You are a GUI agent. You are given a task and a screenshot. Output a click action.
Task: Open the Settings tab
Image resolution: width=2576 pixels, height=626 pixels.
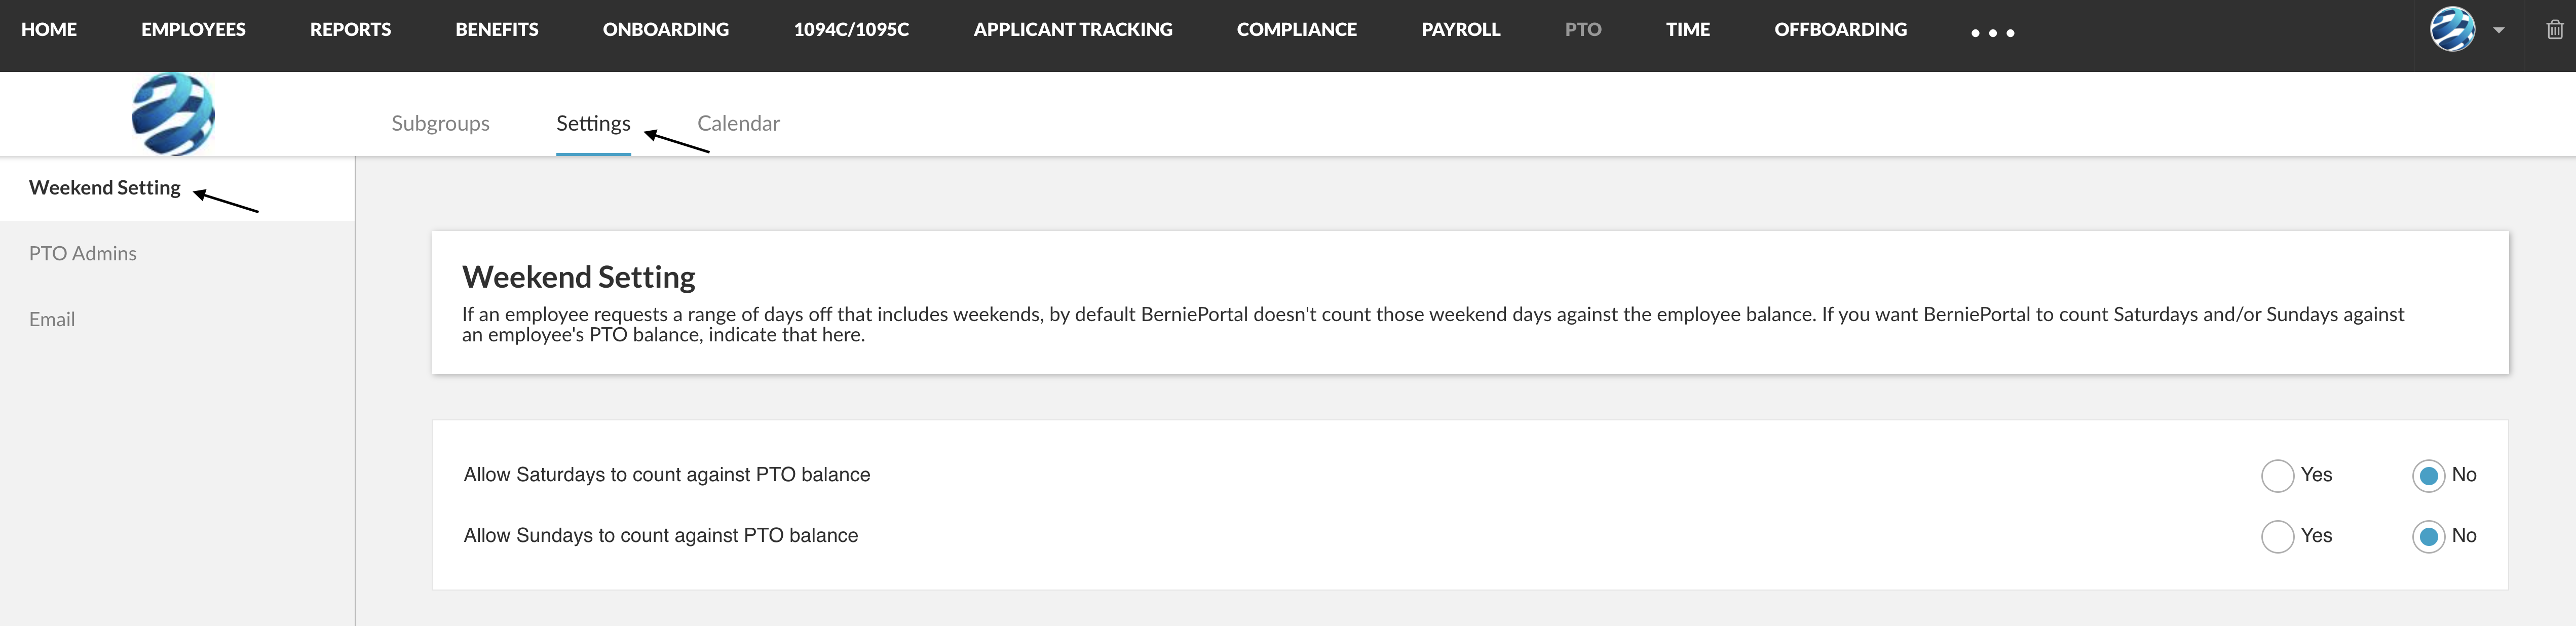tap(593, 123)
